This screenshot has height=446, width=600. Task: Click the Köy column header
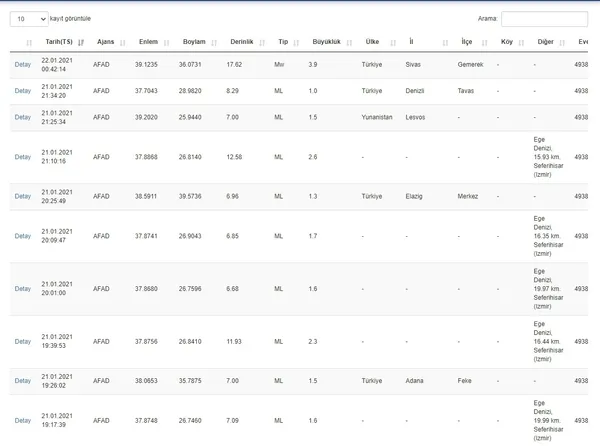tap(506, 42)
